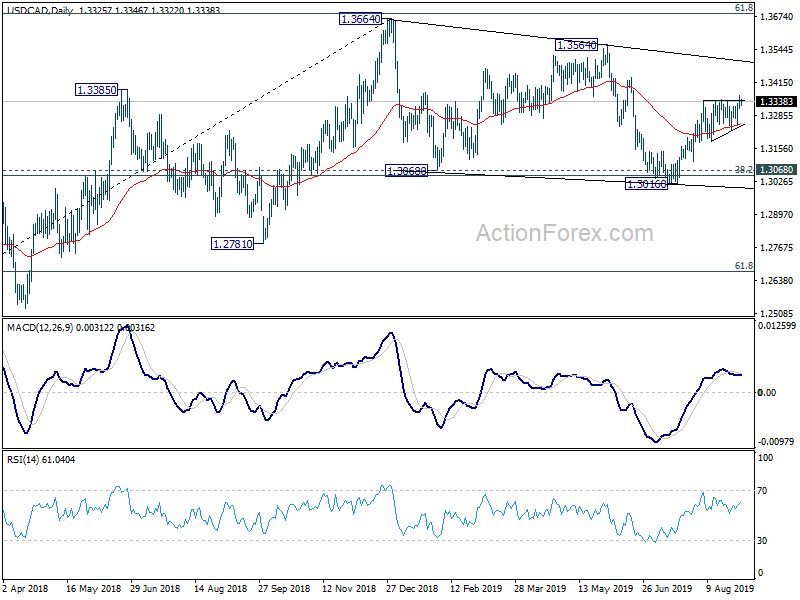Click the 1.27810 price label
Viewport: 800px width, 600px height.
point(233,244)
